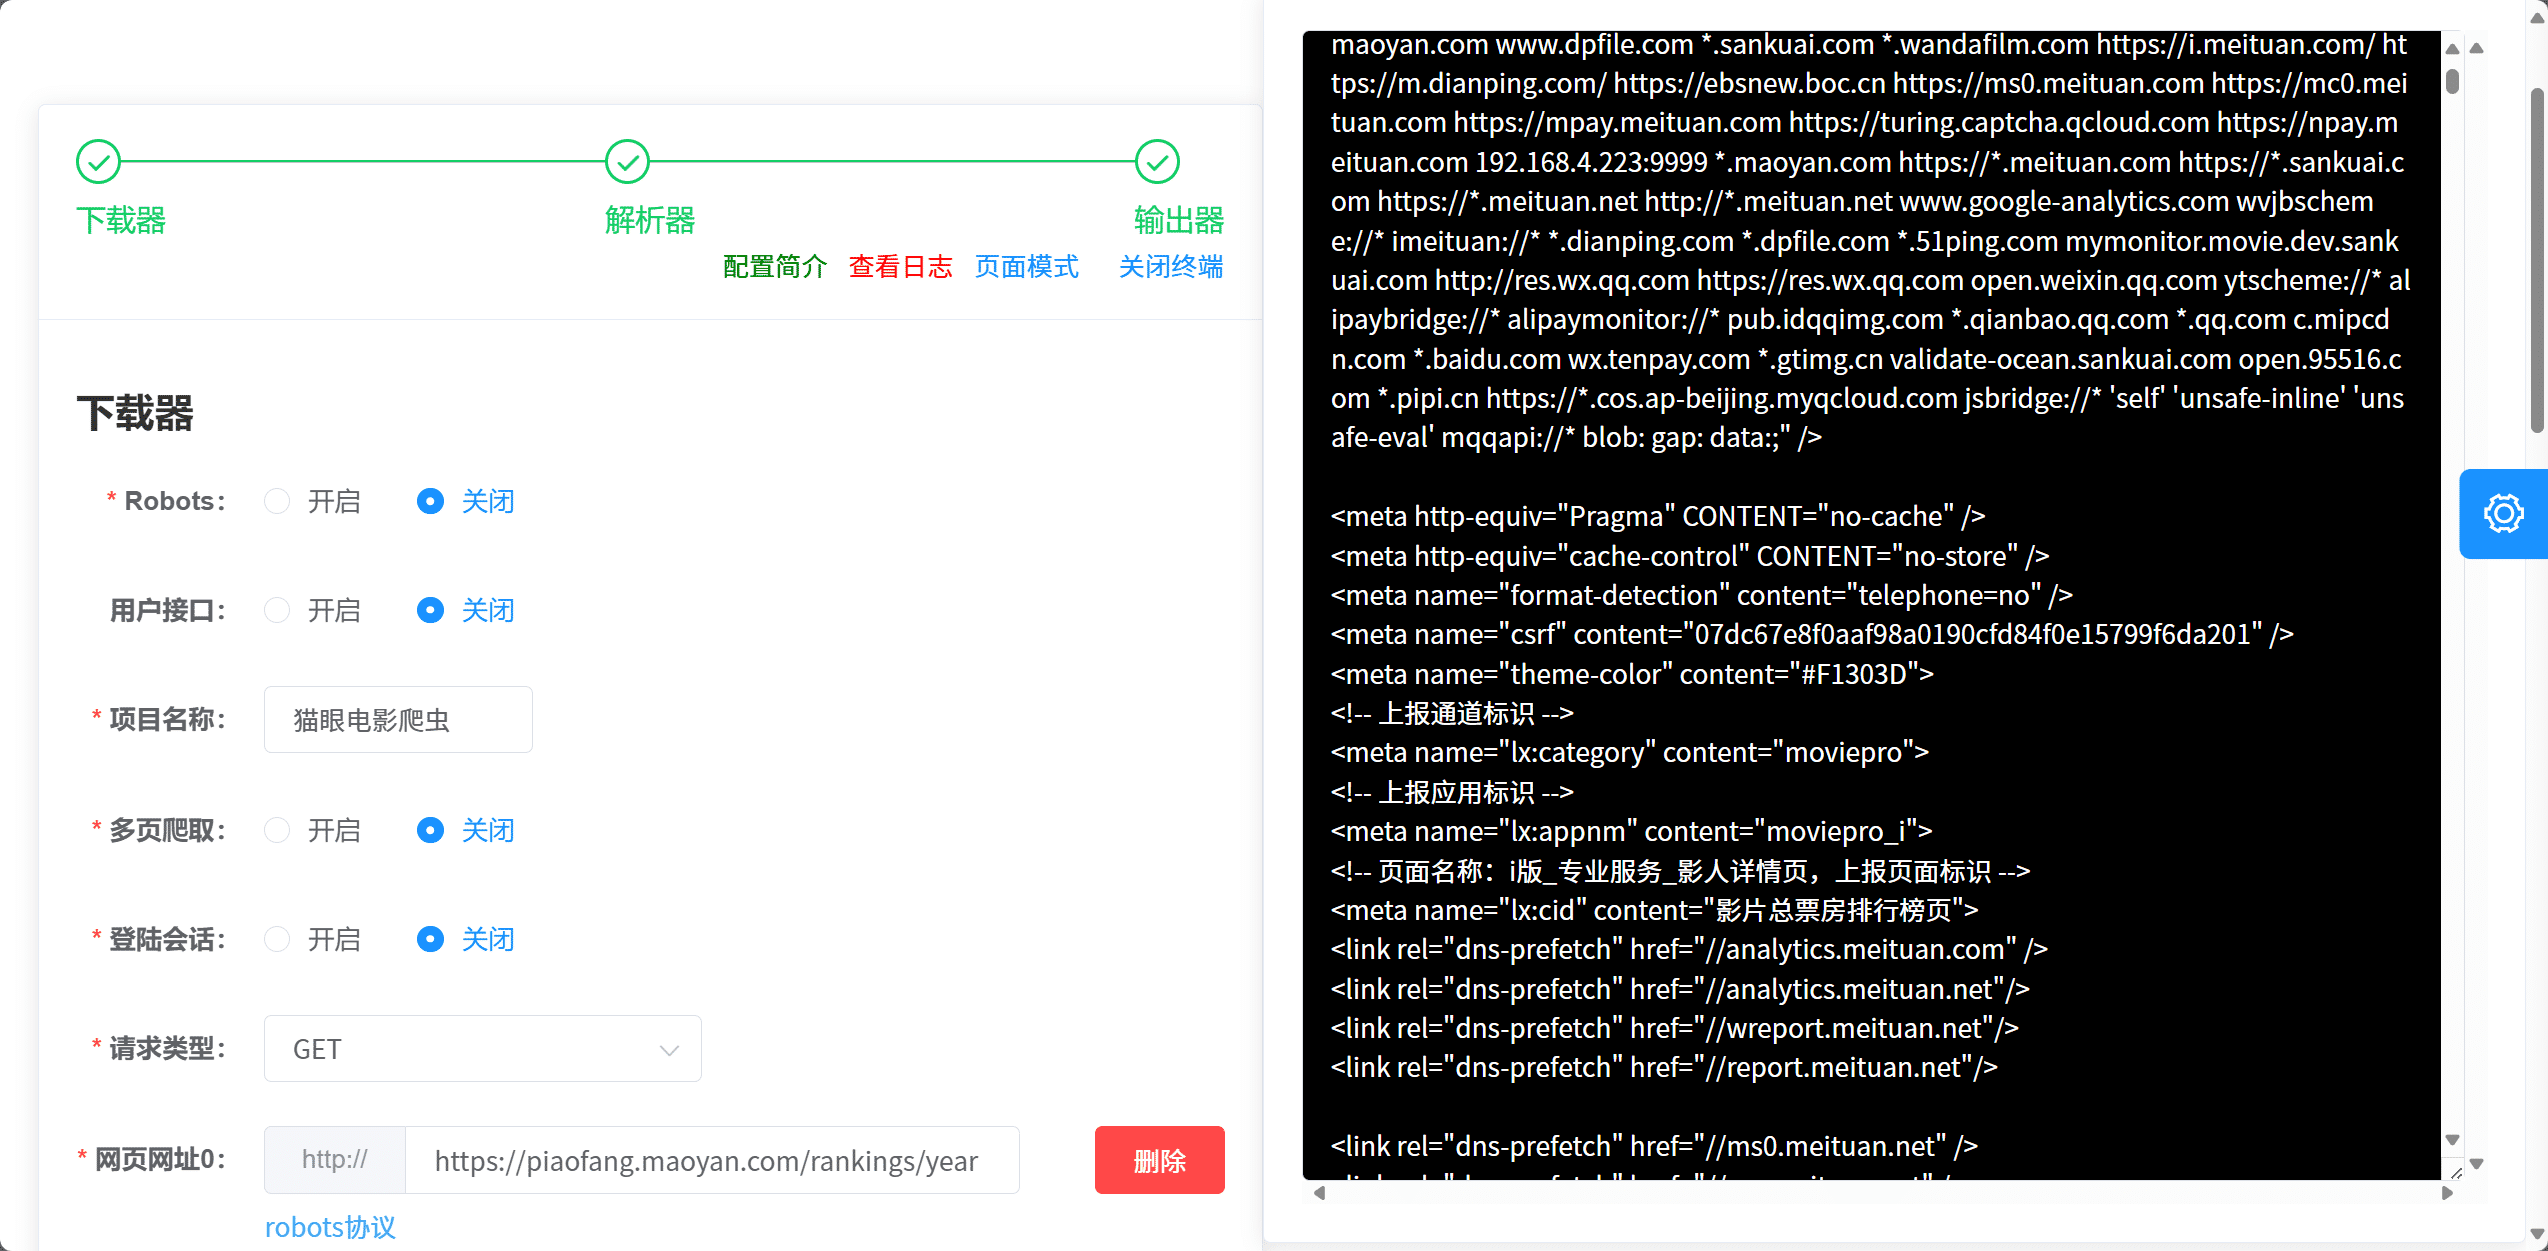Open the robots协议 link

(x=330, y=1227)
